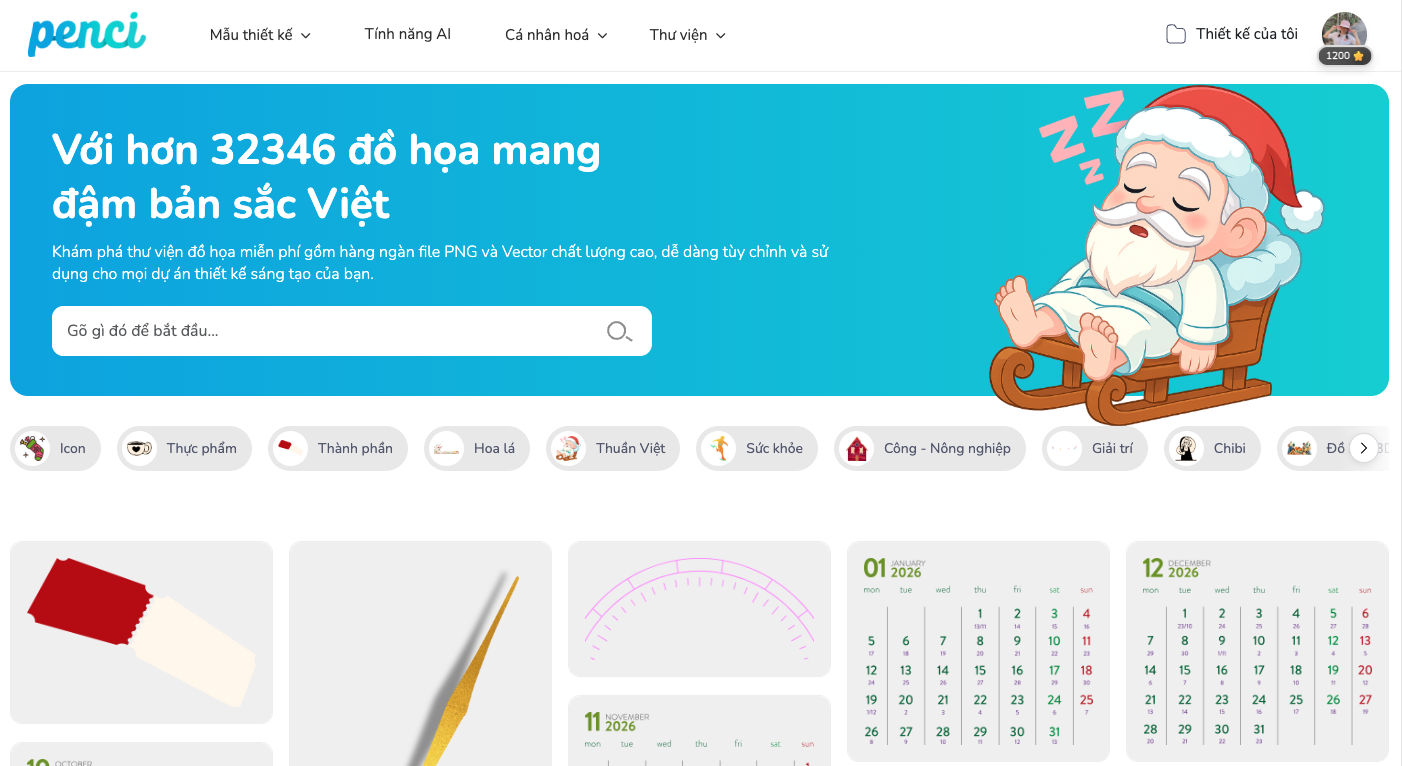The image size is (1402, 766).
Task: Show more categories with right arrow
Action: click(1363, 448)
